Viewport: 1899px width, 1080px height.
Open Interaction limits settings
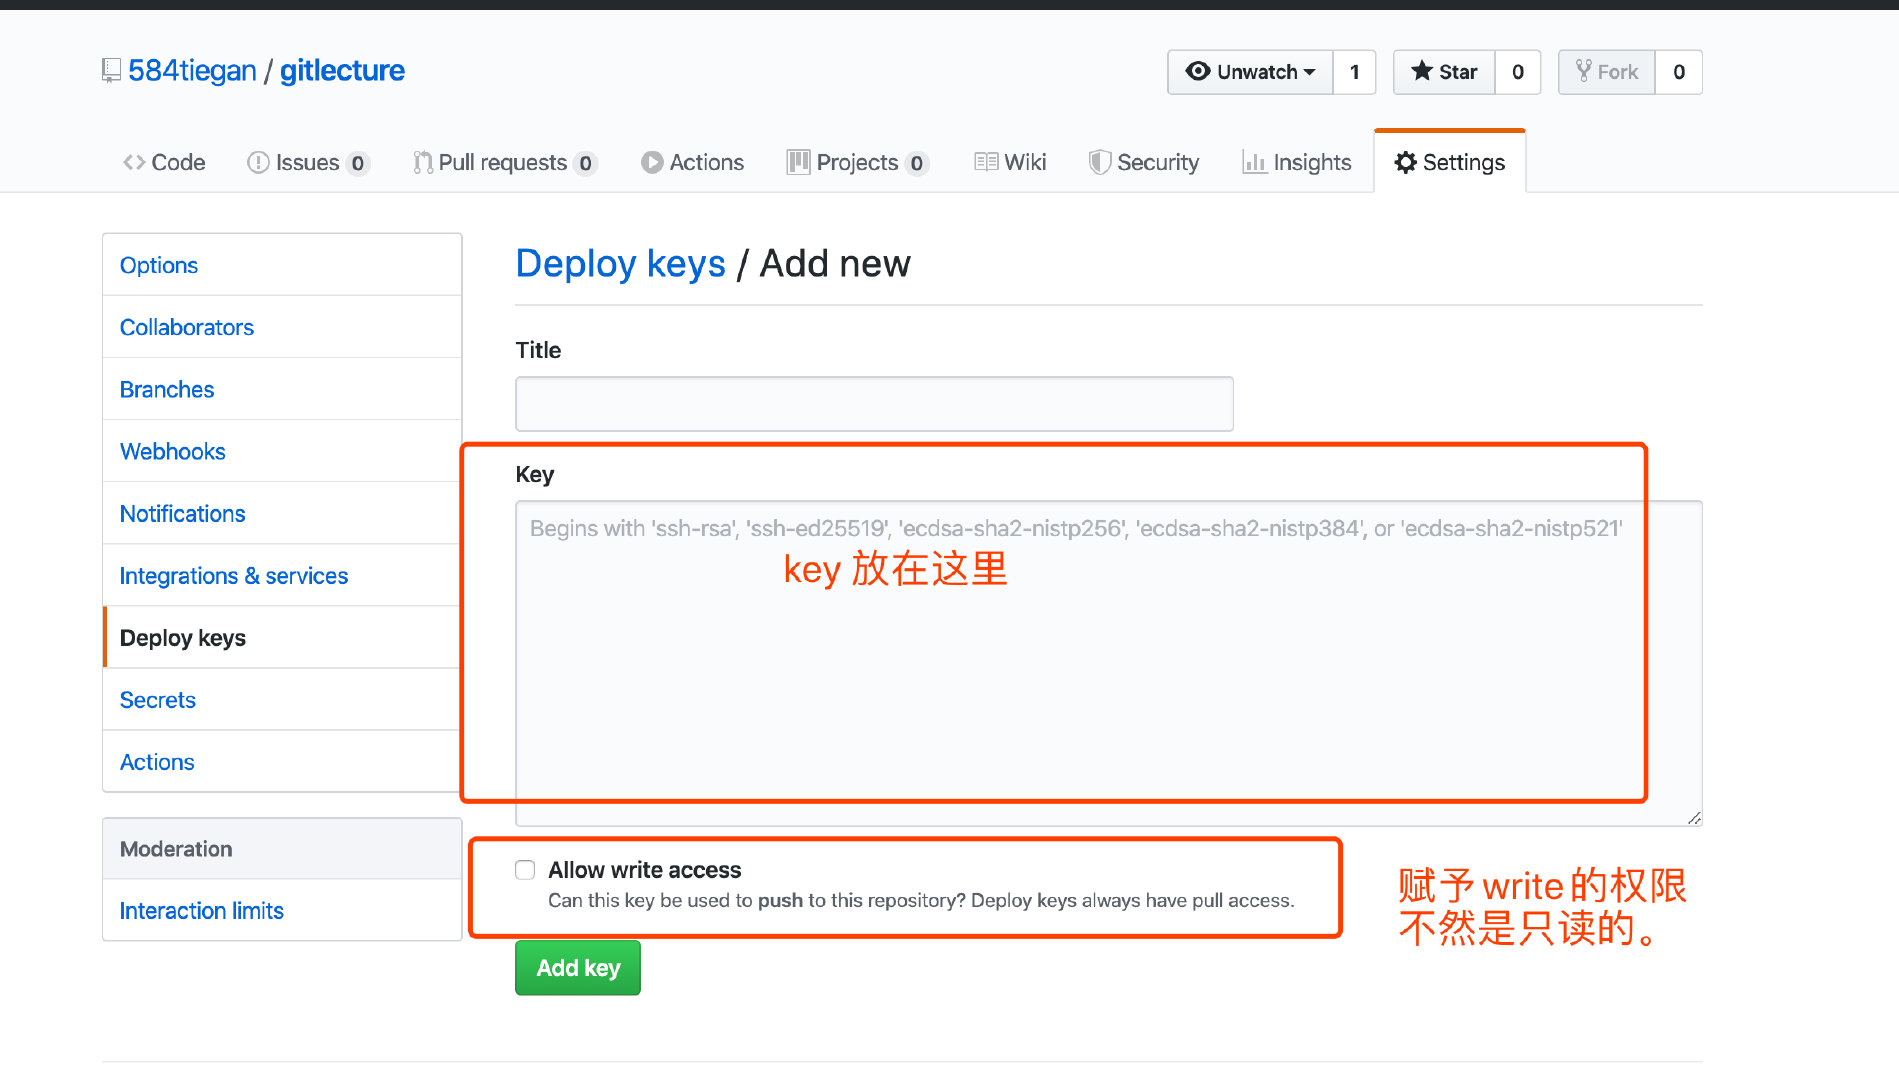[282, 910]
